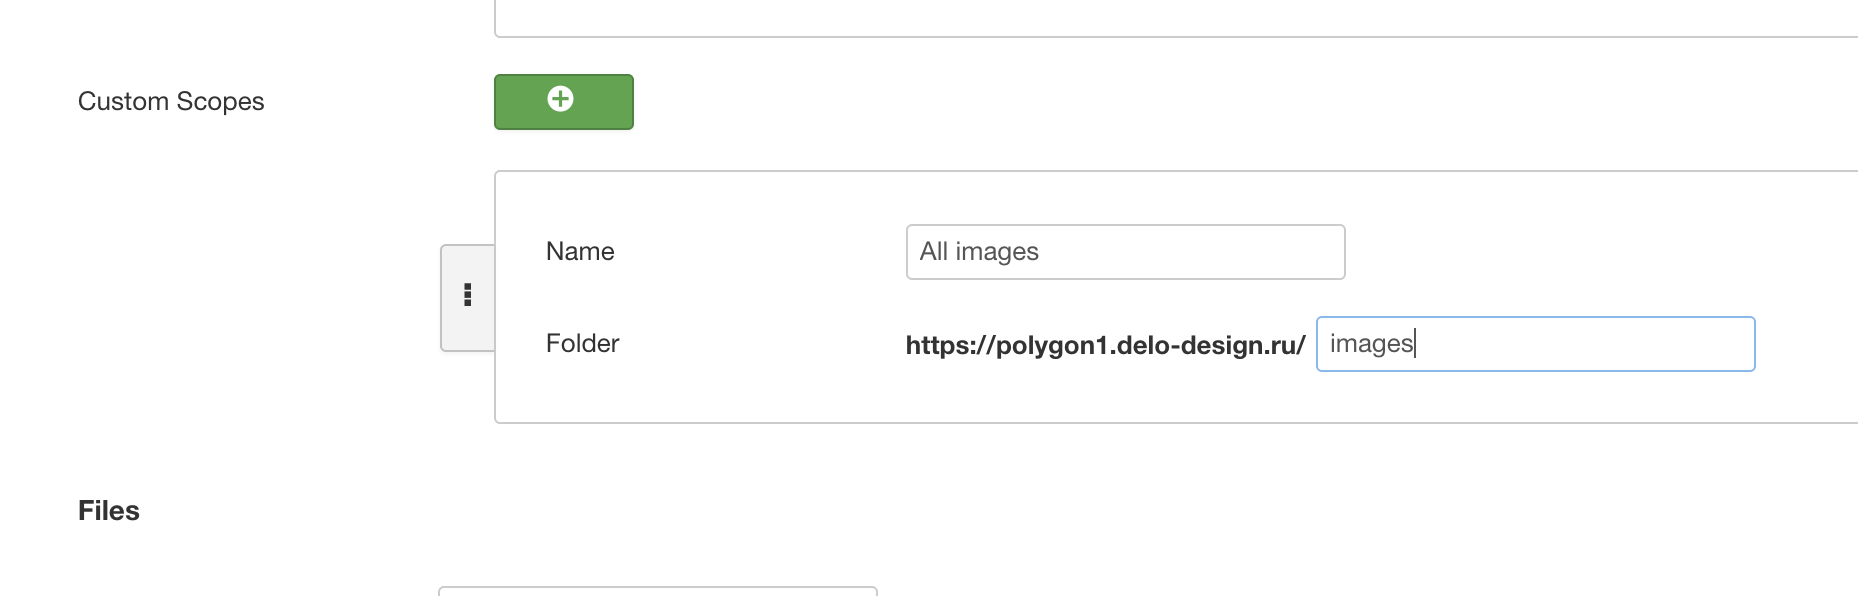Select the partially visible field below Files

point(656,592)
